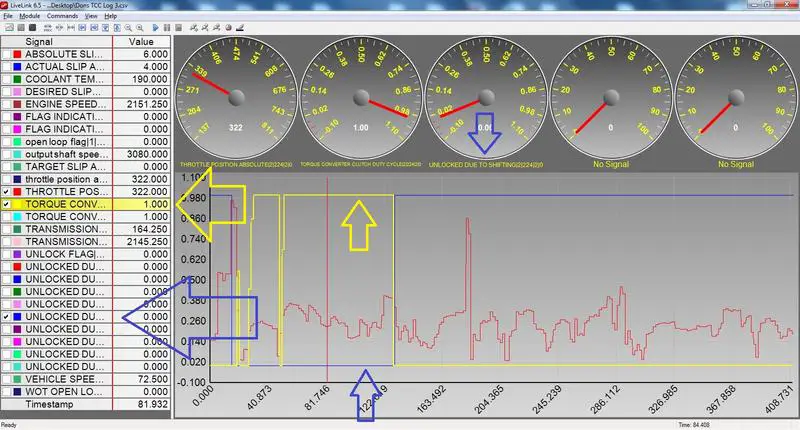800x430 pixels.
Task: Click the green swatch for COOLANT TEM
Action: [17, 79]
